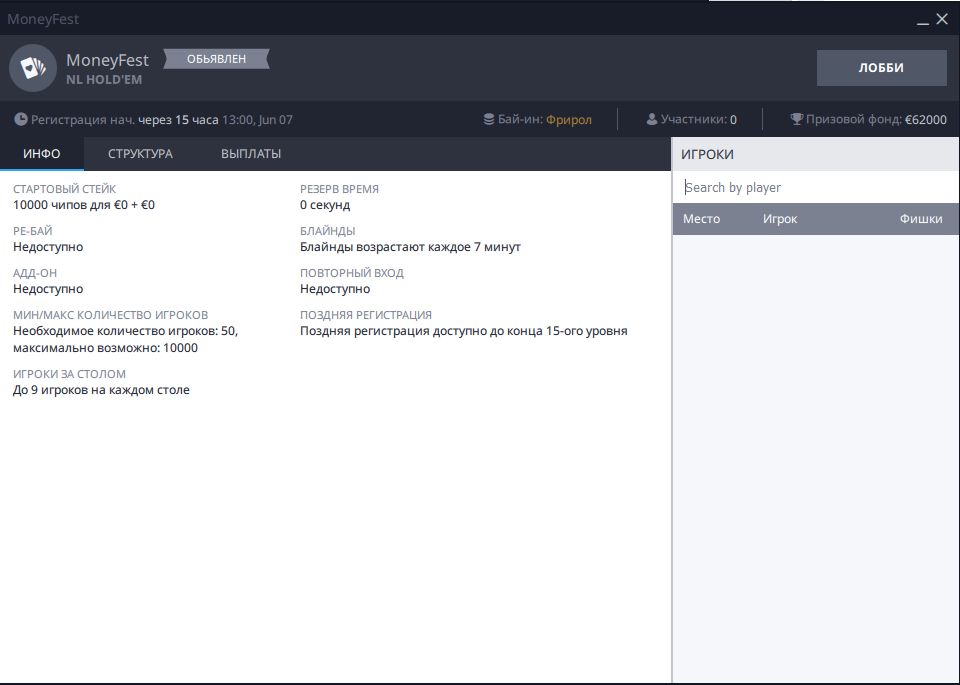Click the Фрирол buy-in value
This screenshot has height=685, width=960.
[x=569, y=120]
